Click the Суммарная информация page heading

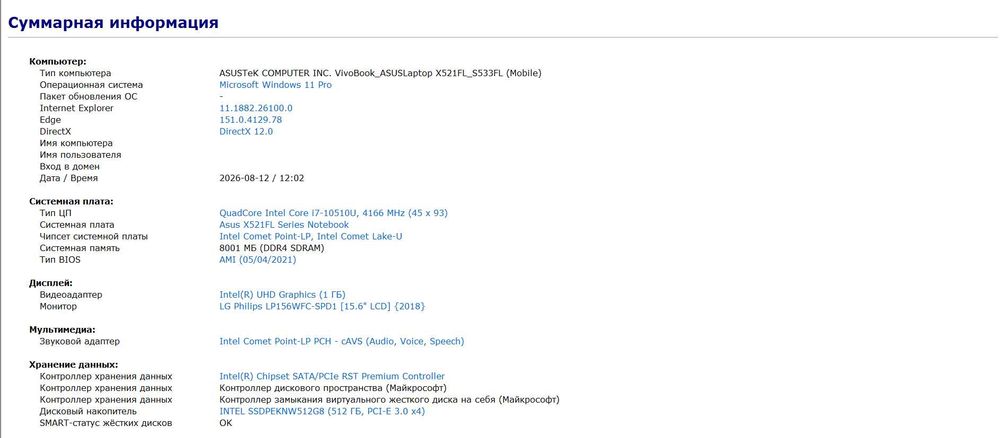[114, 23]
